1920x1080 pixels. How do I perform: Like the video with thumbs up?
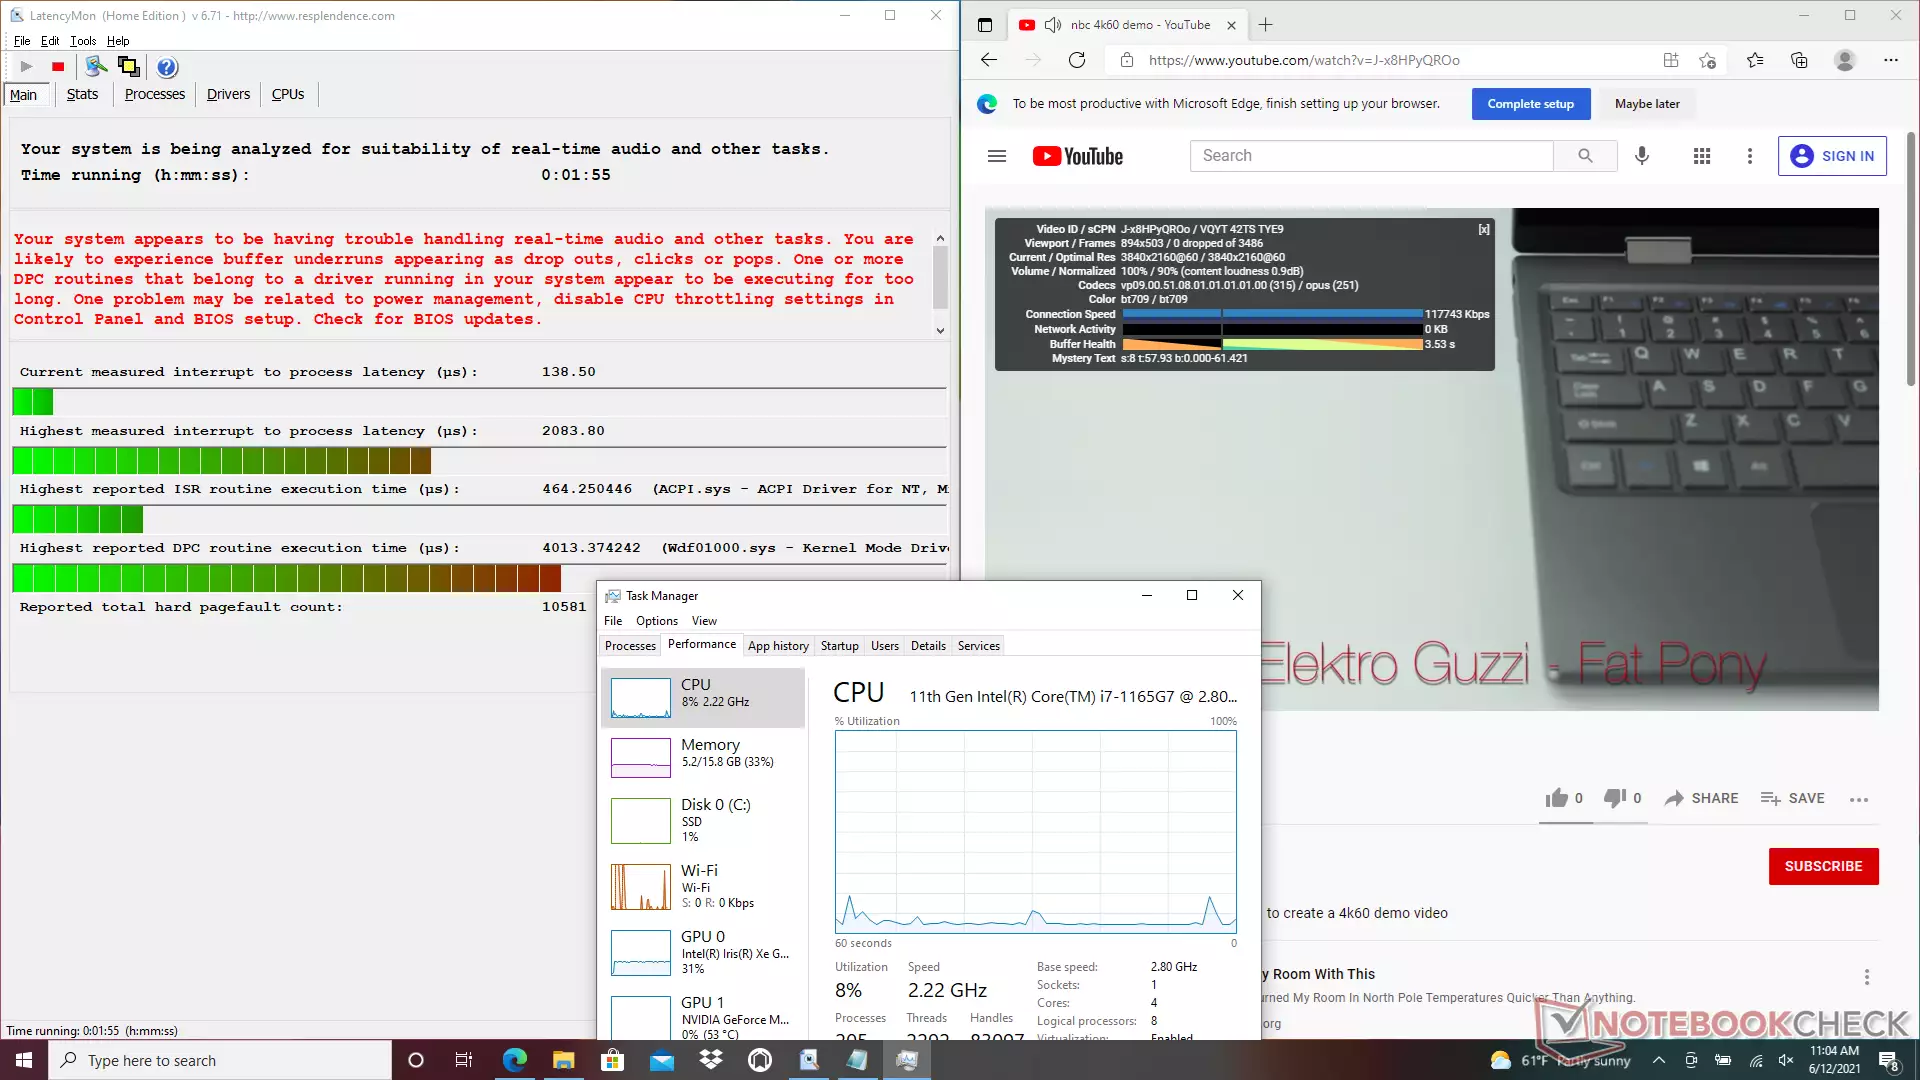pyautogui.click(x=1557, y=798)
